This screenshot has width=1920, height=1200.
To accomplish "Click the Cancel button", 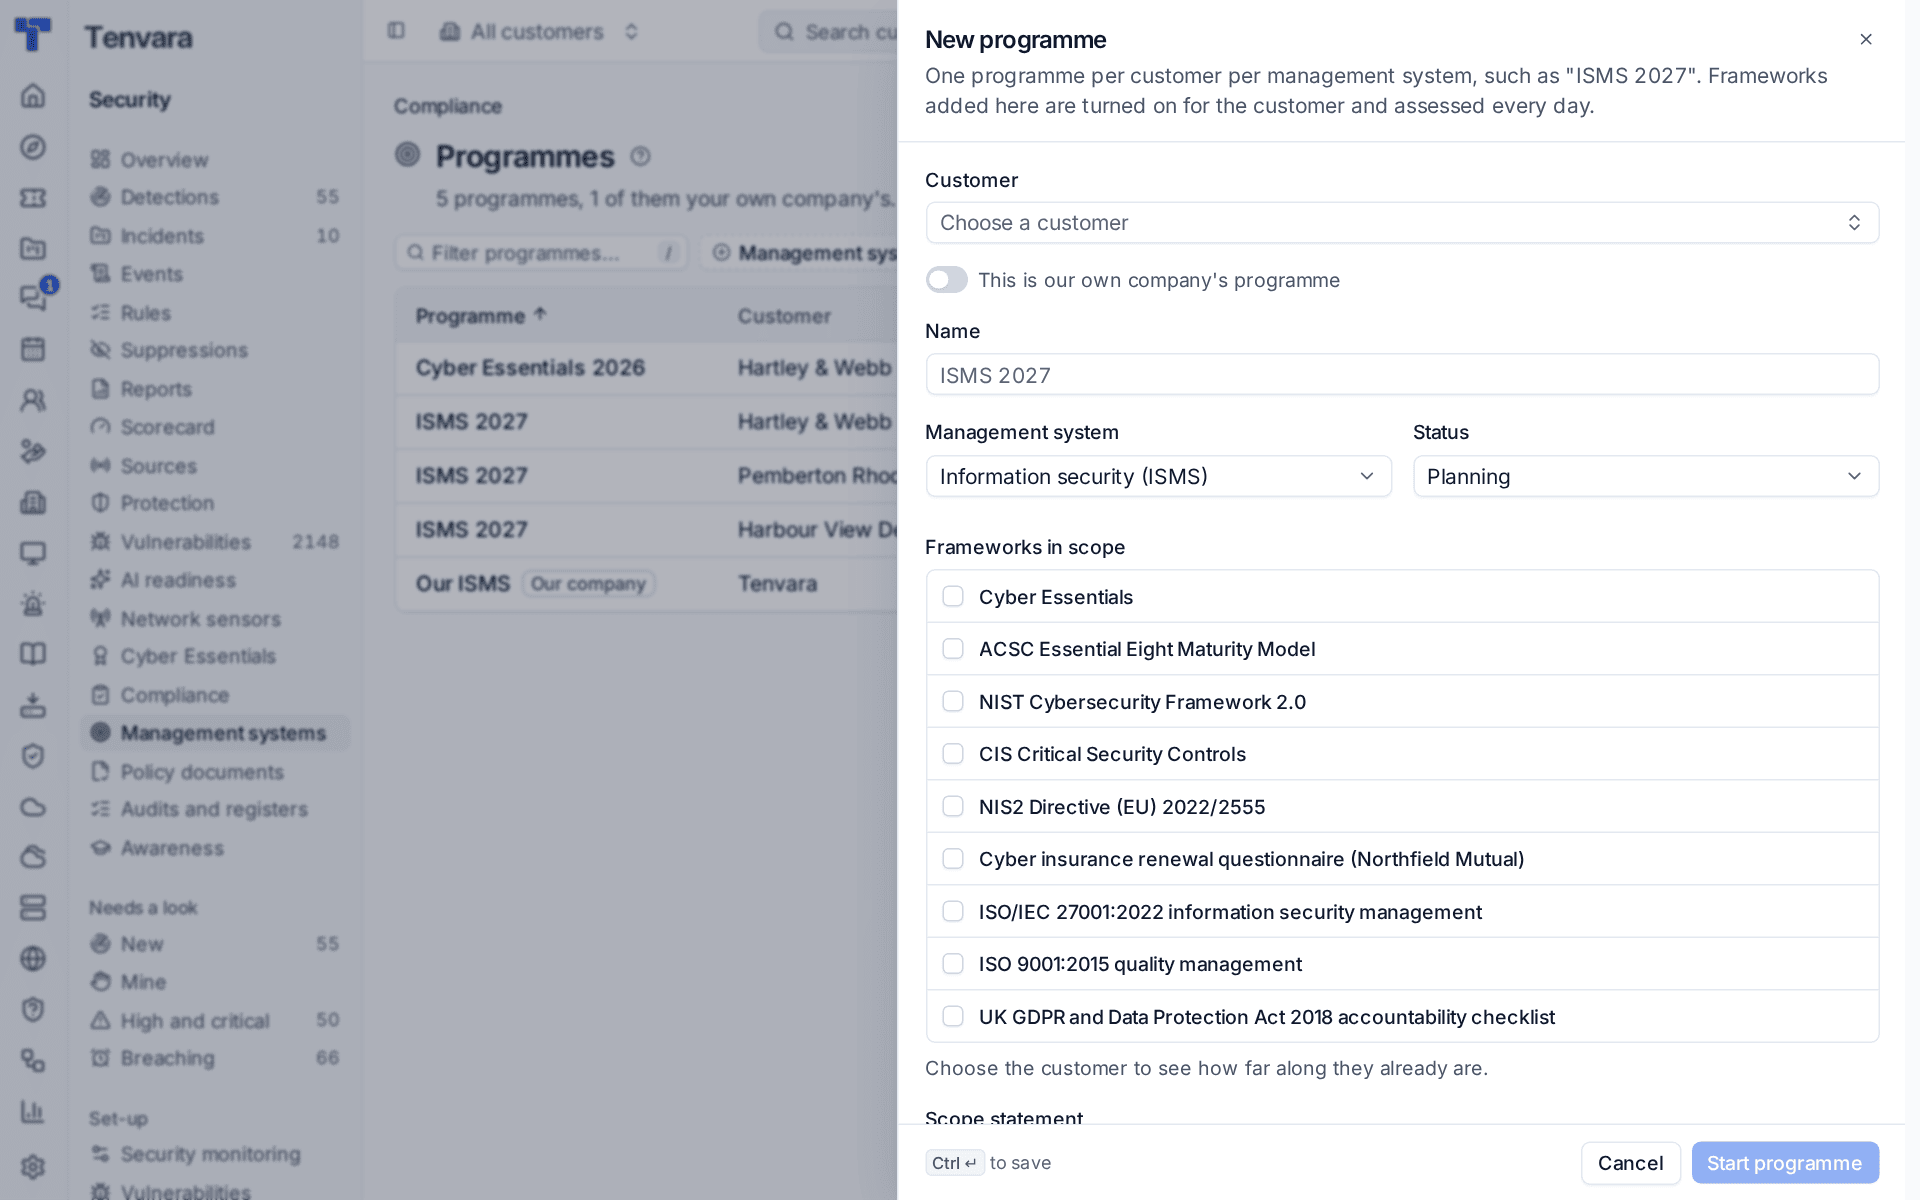I will click(x=1630, y=1163).
